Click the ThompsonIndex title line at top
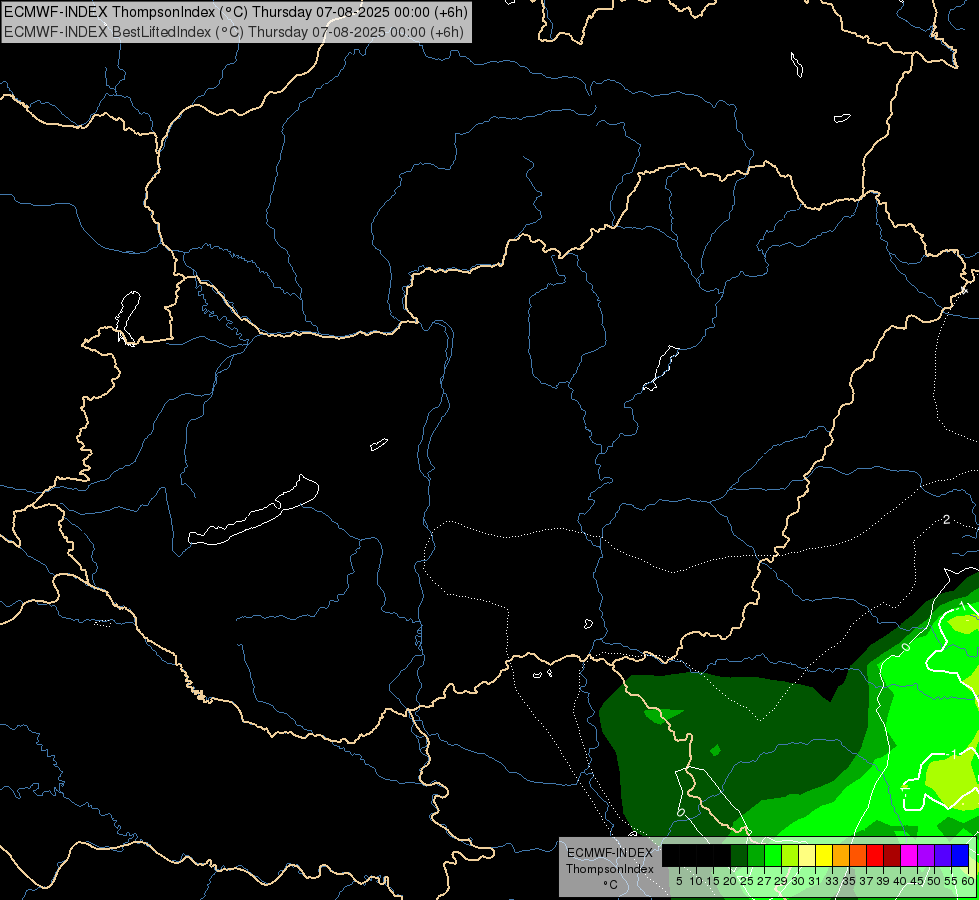The width and height of the screenshot is (979, 900). coord(235,12)
